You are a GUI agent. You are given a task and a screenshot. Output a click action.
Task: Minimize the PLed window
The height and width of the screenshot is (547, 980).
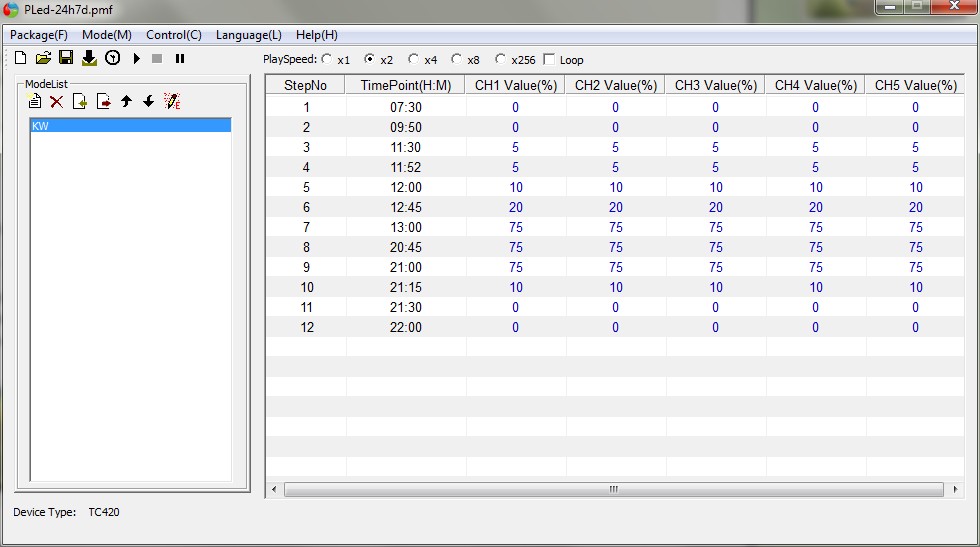(x=889, y=7)
